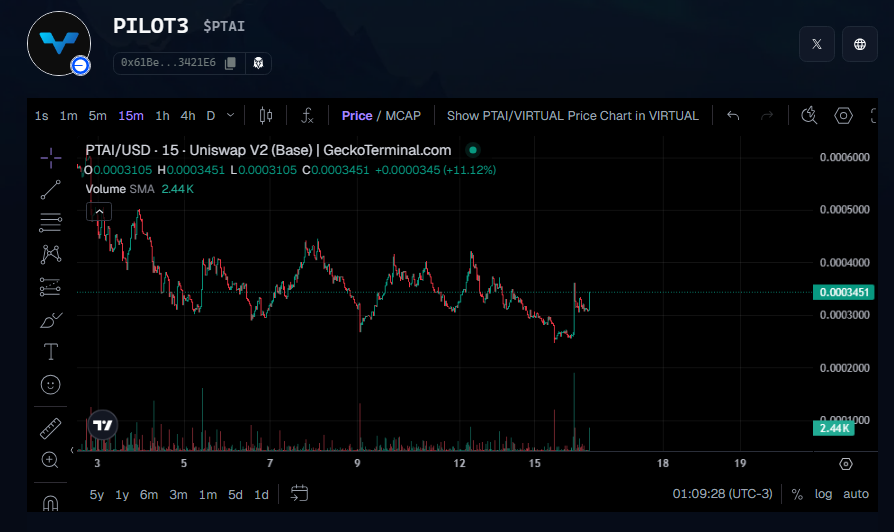Undo the last chart action
The width and height of the screenshot is (894, 532).
pos(733,116)
